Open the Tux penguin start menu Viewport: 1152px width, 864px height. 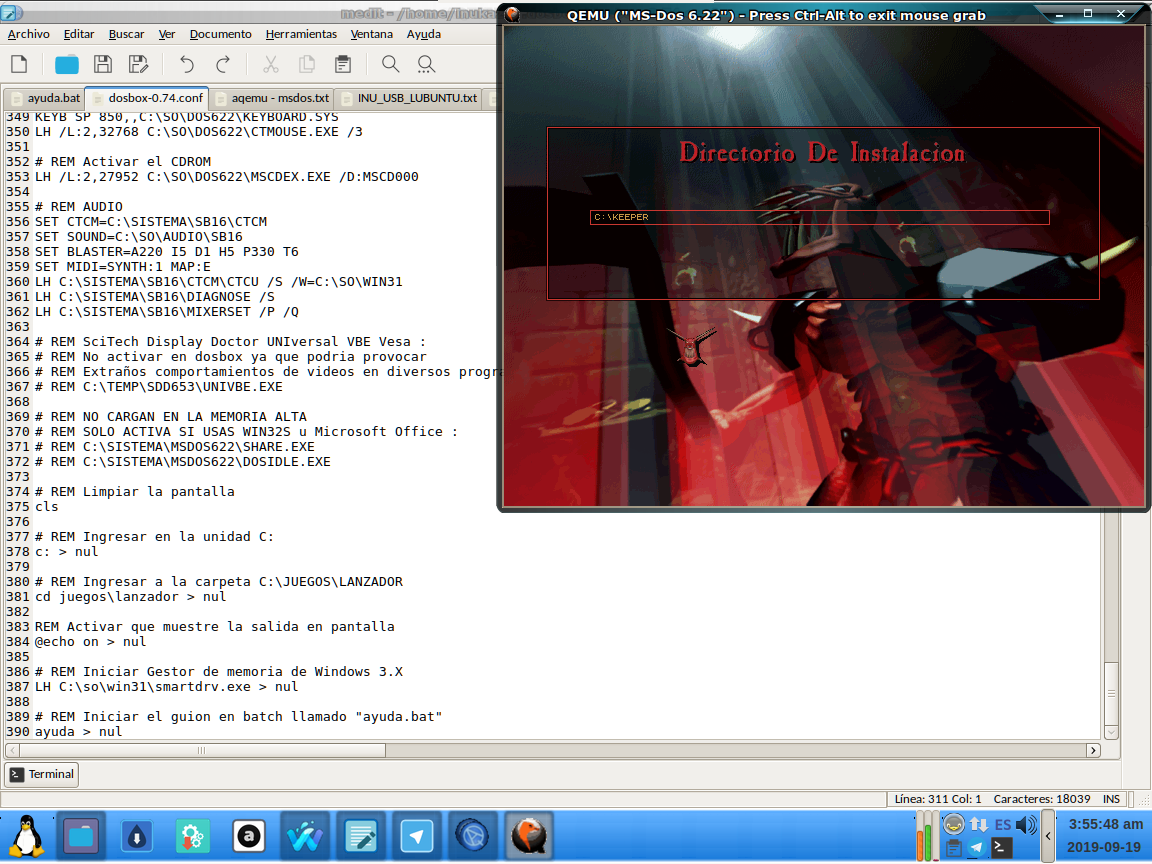pyautogui.click(x=27, y=837)
